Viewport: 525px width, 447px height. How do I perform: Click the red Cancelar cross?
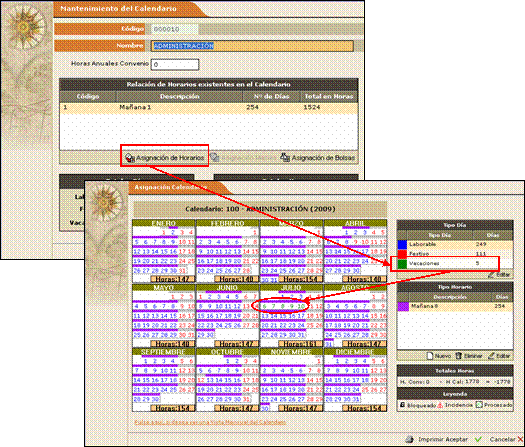520,439
